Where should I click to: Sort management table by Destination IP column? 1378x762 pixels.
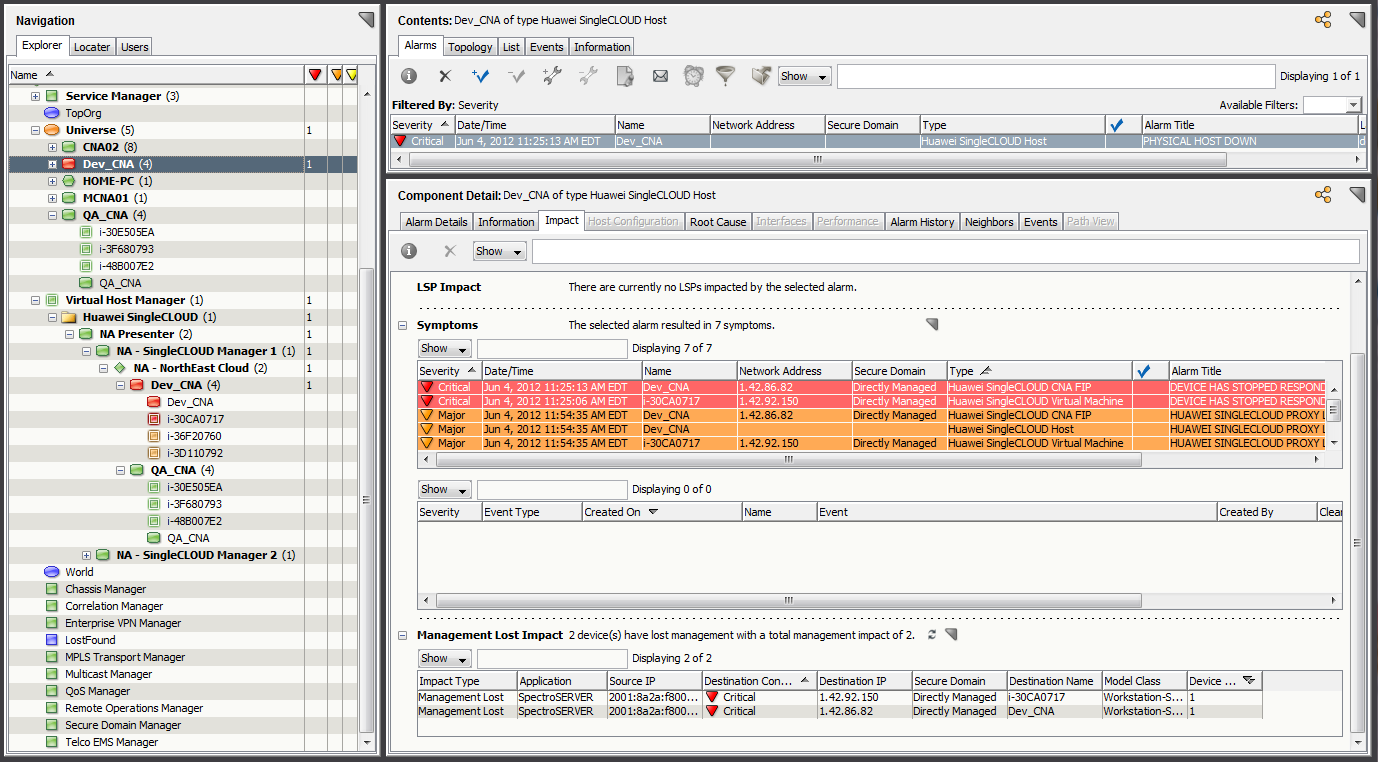point(864,681)
